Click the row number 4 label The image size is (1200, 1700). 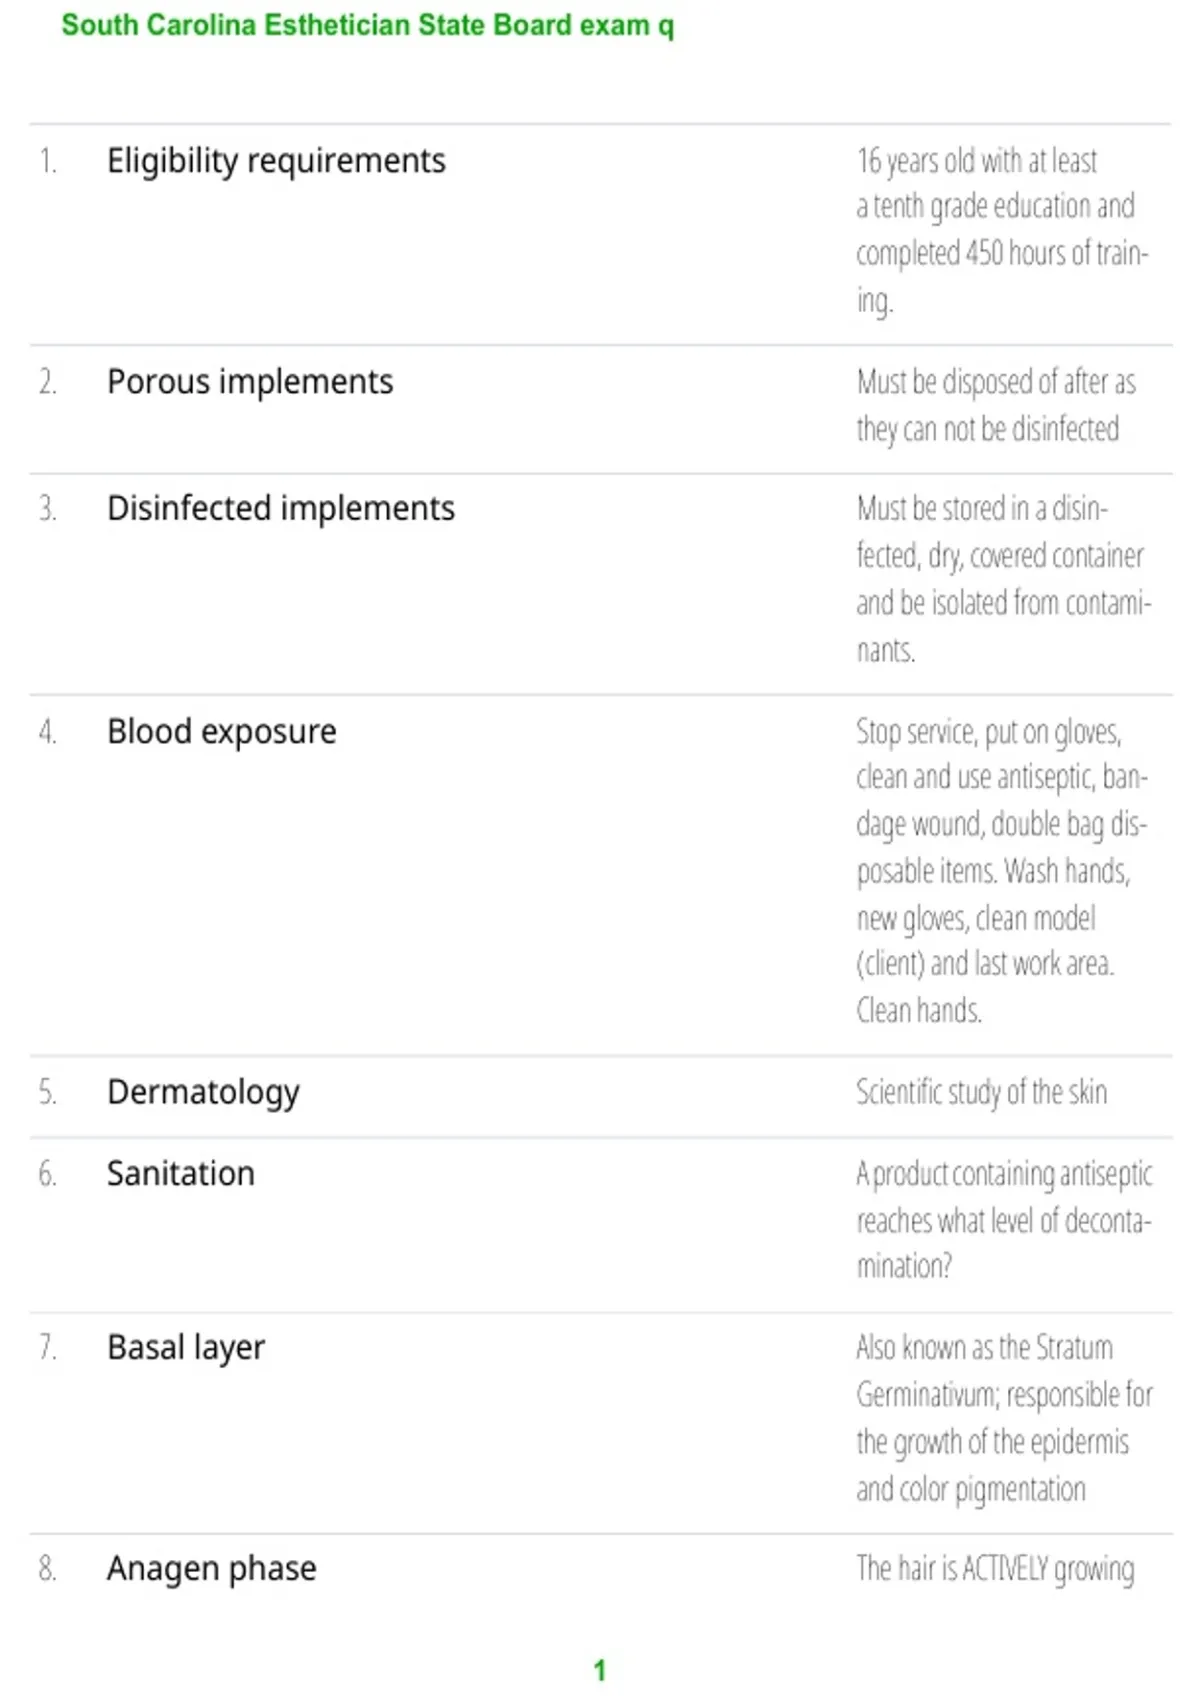pos(47,732)
